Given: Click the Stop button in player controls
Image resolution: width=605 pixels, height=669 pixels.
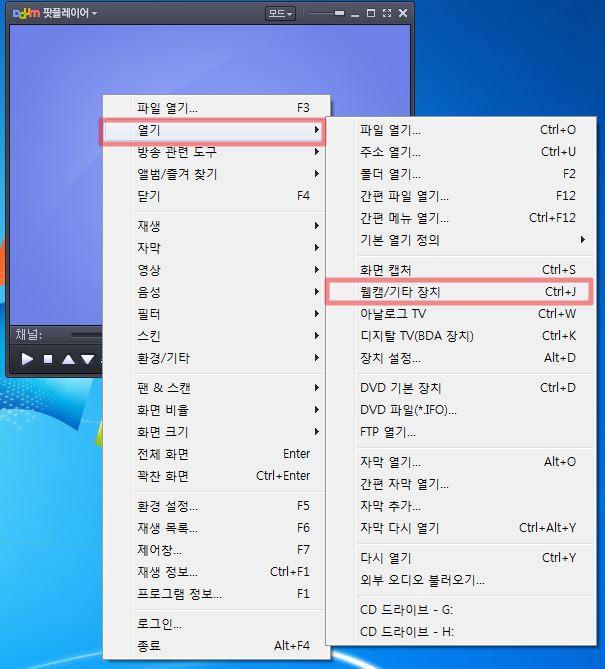Looking at the screenshot, I should pyautogui.click(x=48, y=359).
